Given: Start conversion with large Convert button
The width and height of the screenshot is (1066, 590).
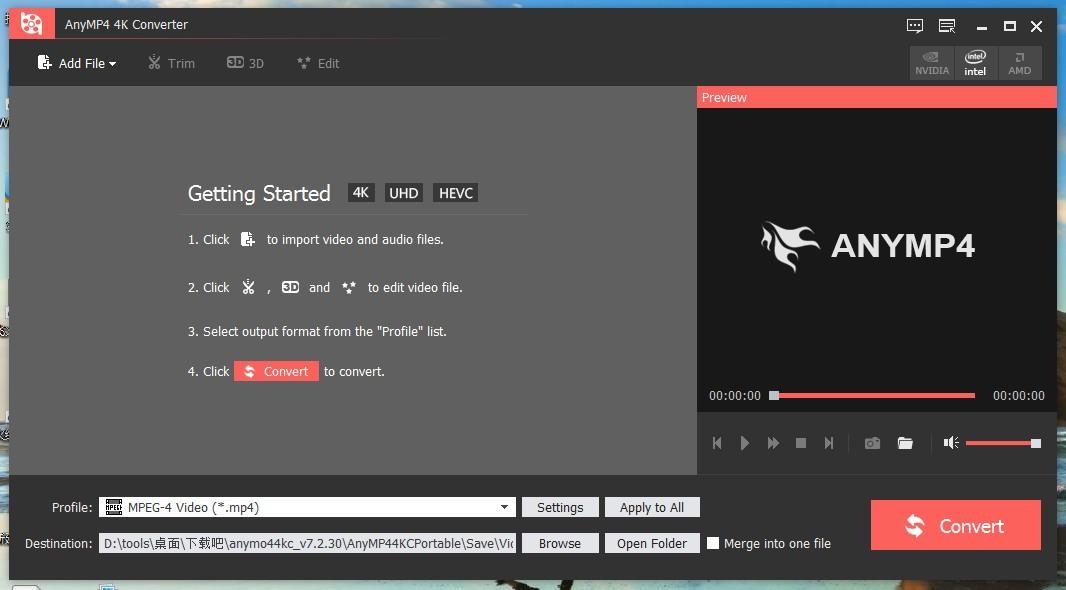Looking at the screenshot, I should pyautogui.click(x=956, y=525).
